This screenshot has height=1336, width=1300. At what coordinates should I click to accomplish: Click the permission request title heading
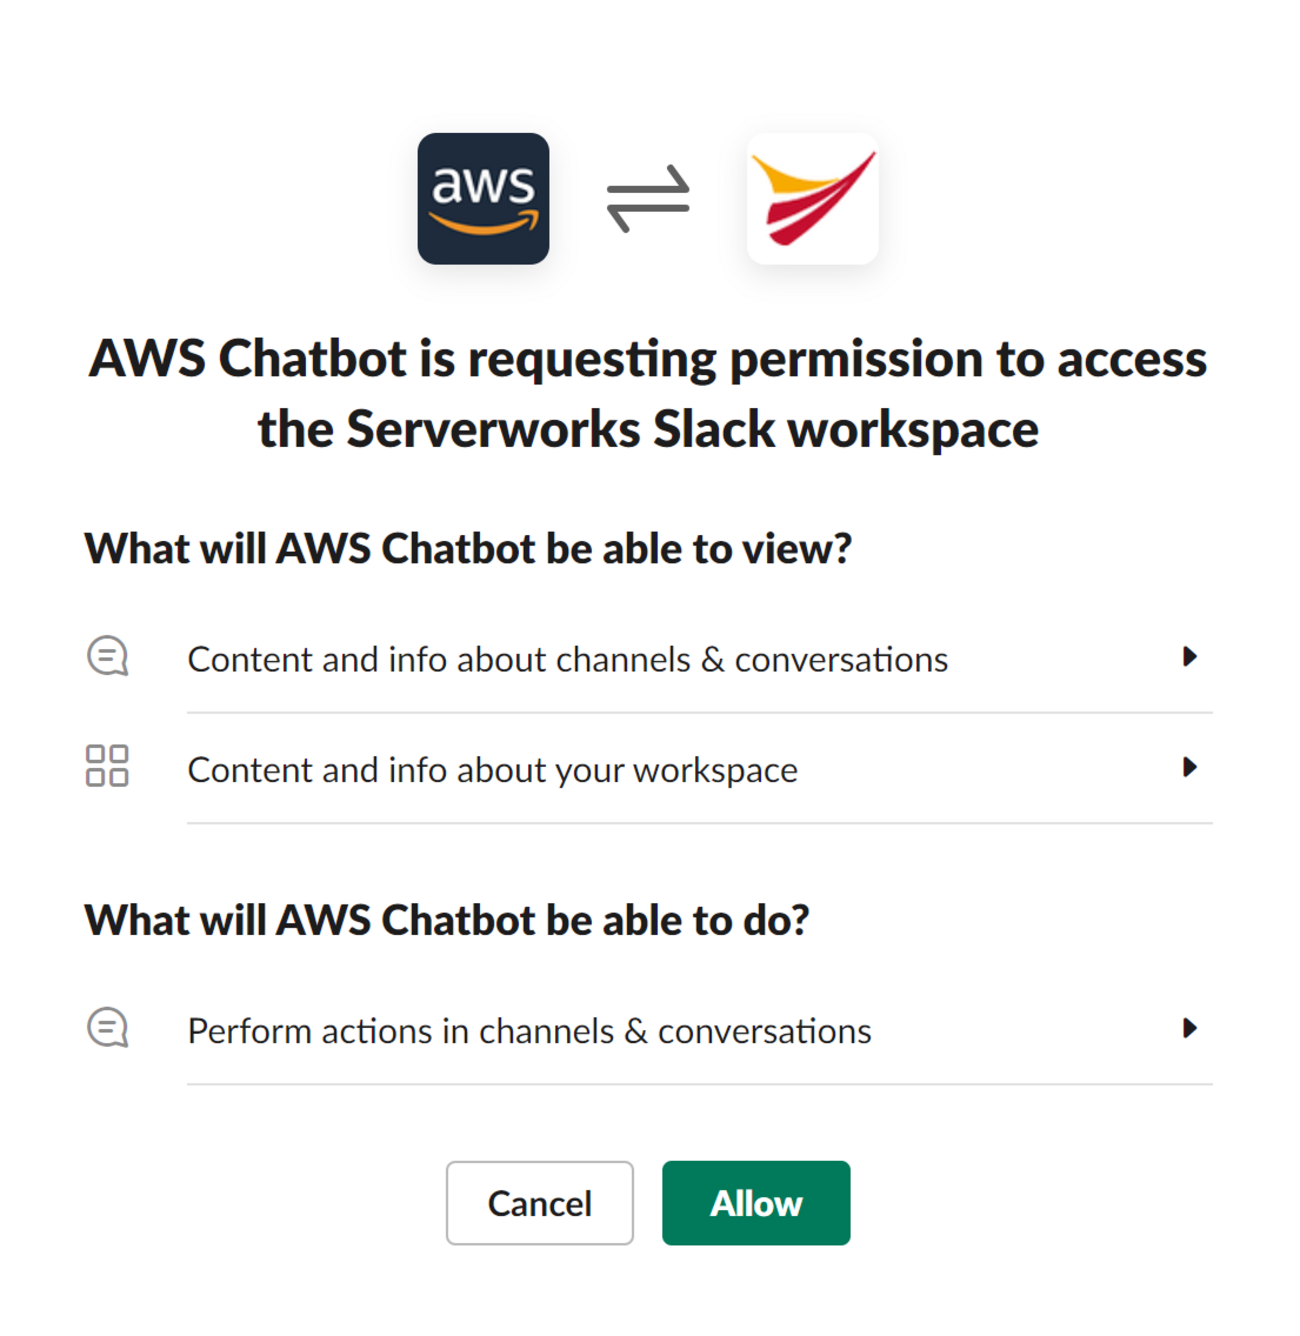[x=648, y=394]
